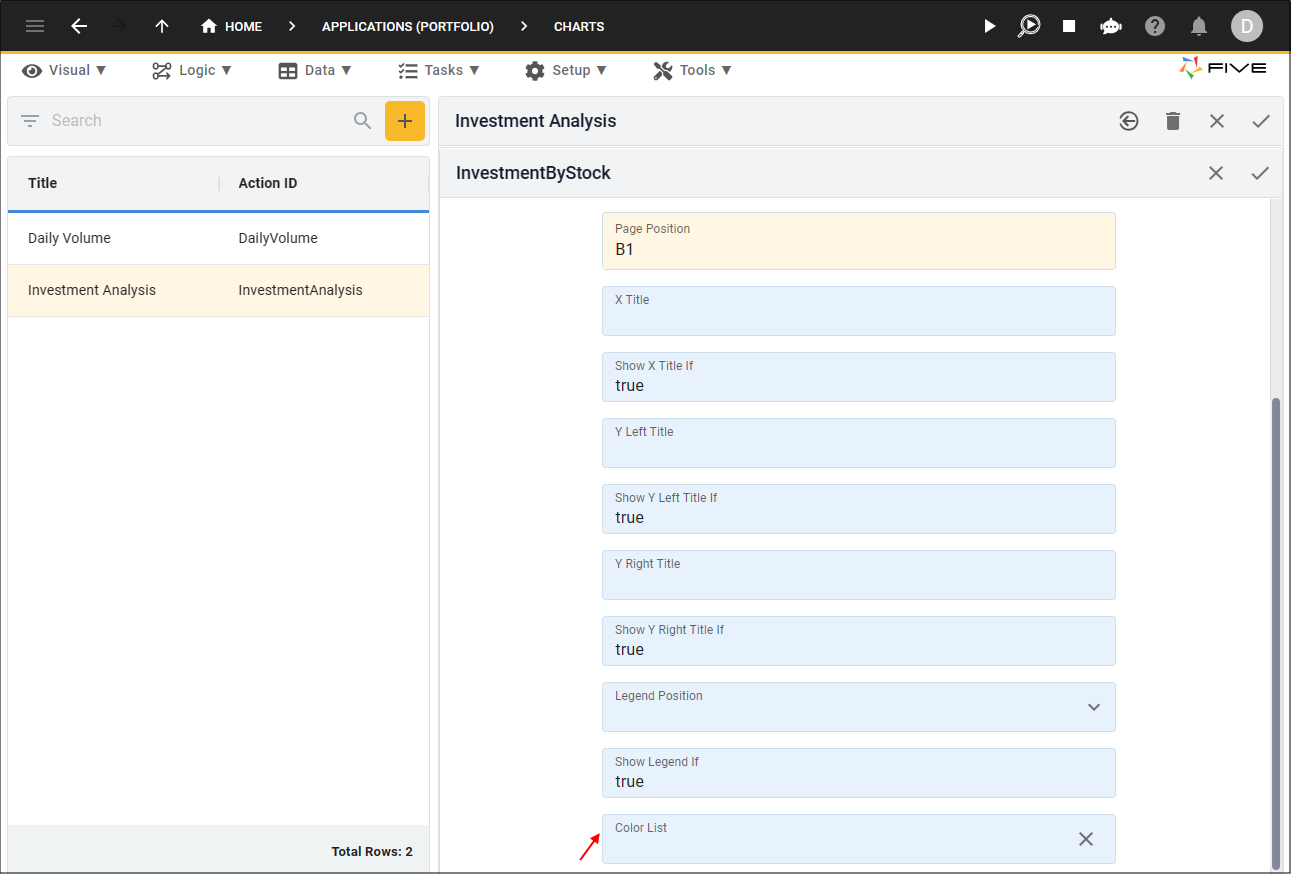Image resolution: width=1291 pixels, height=874 pixels.
Task: Open notifications bell icon
Action: (x=1199, y=26)
